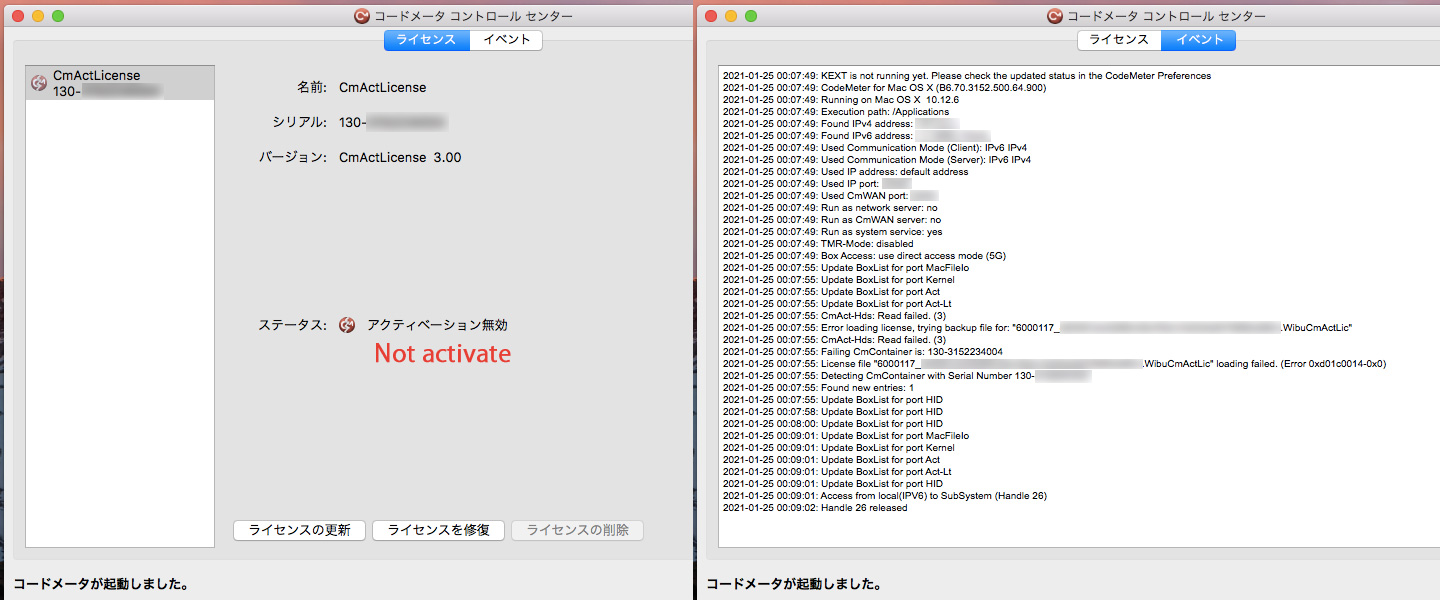Click the 'Box Access: use direct access mode' log line
Screen dimensions: 1440x600
point(865,256)
